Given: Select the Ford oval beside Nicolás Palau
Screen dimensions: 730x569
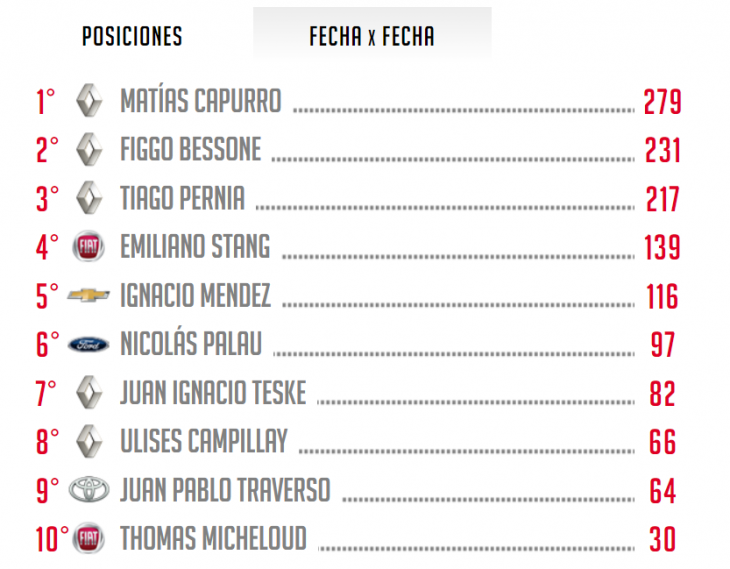Looking at the screenshot, I should tap(88, 345).
